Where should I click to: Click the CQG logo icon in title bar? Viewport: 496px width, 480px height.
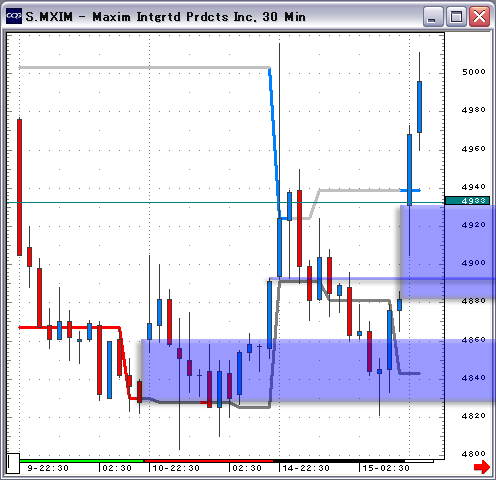(x=14, y=16)
